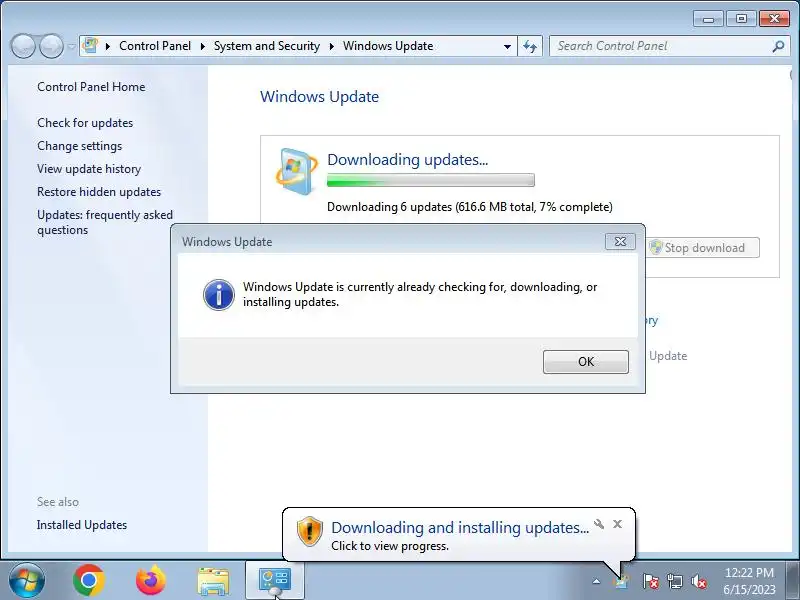Open Change settings
This screenshot has height=600, width=800.
click(80, 146)
